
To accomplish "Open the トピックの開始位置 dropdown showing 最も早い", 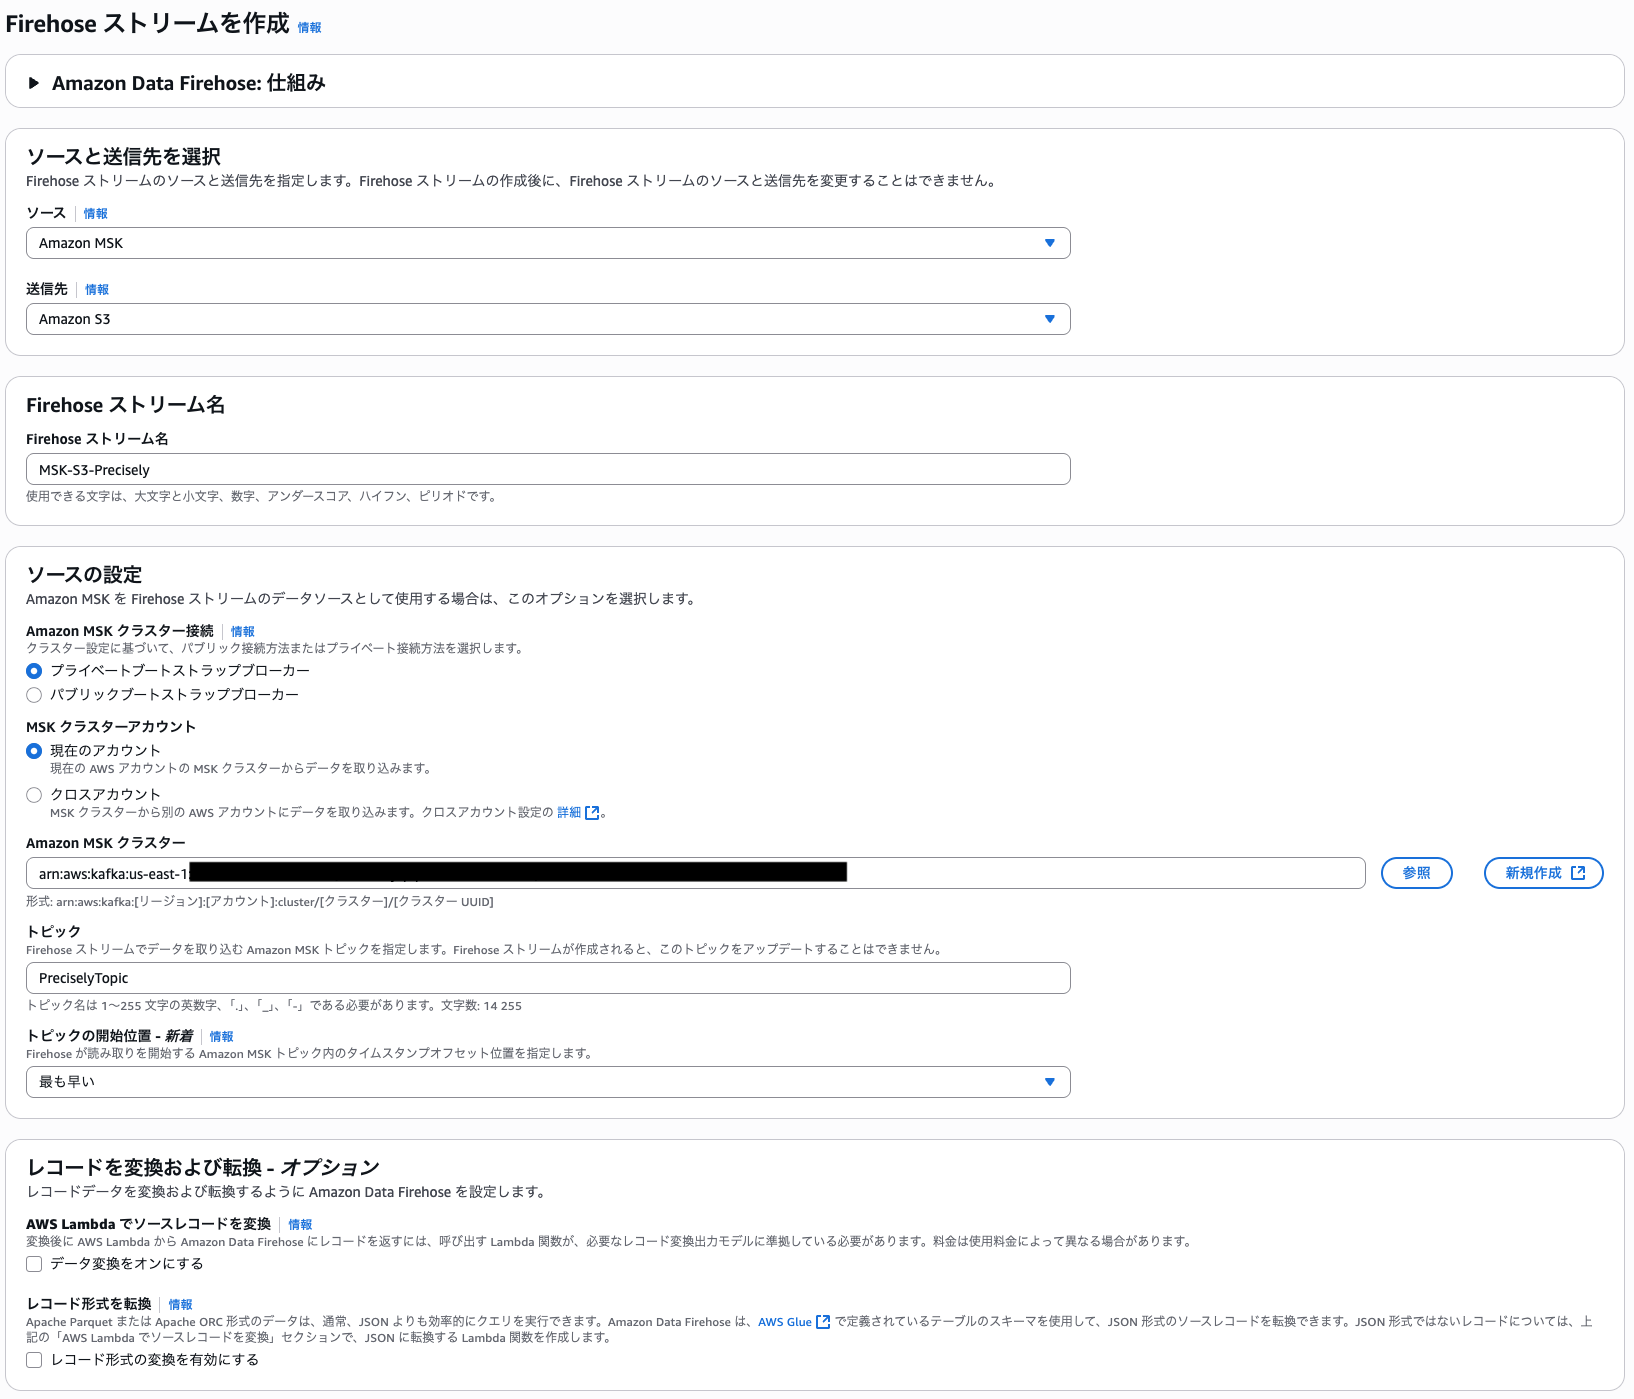I will pyautogui.click(x=548, y=1082).
